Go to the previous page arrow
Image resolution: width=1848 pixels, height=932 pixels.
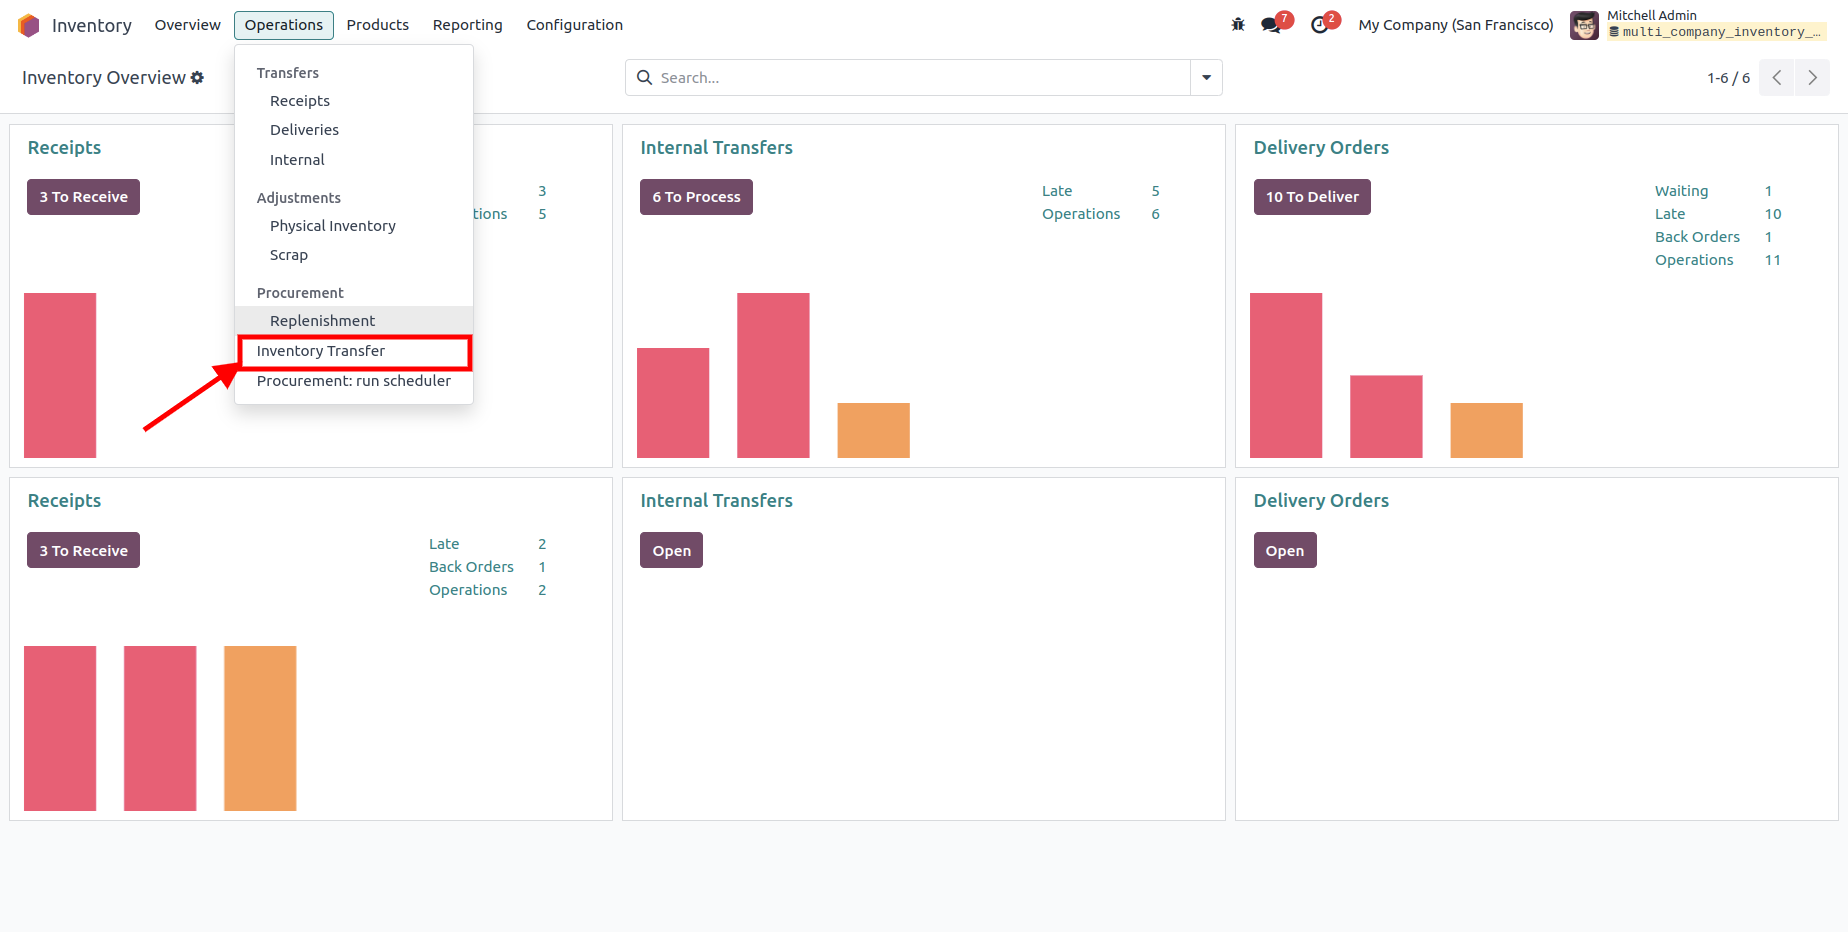click(1777, 78)
